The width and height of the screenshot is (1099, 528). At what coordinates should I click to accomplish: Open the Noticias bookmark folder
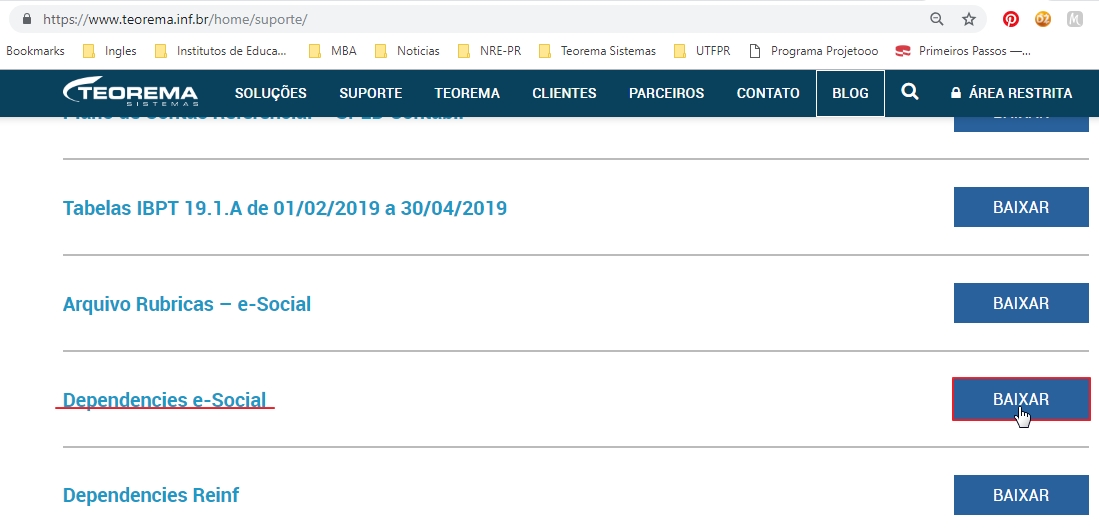coord(407,50)
